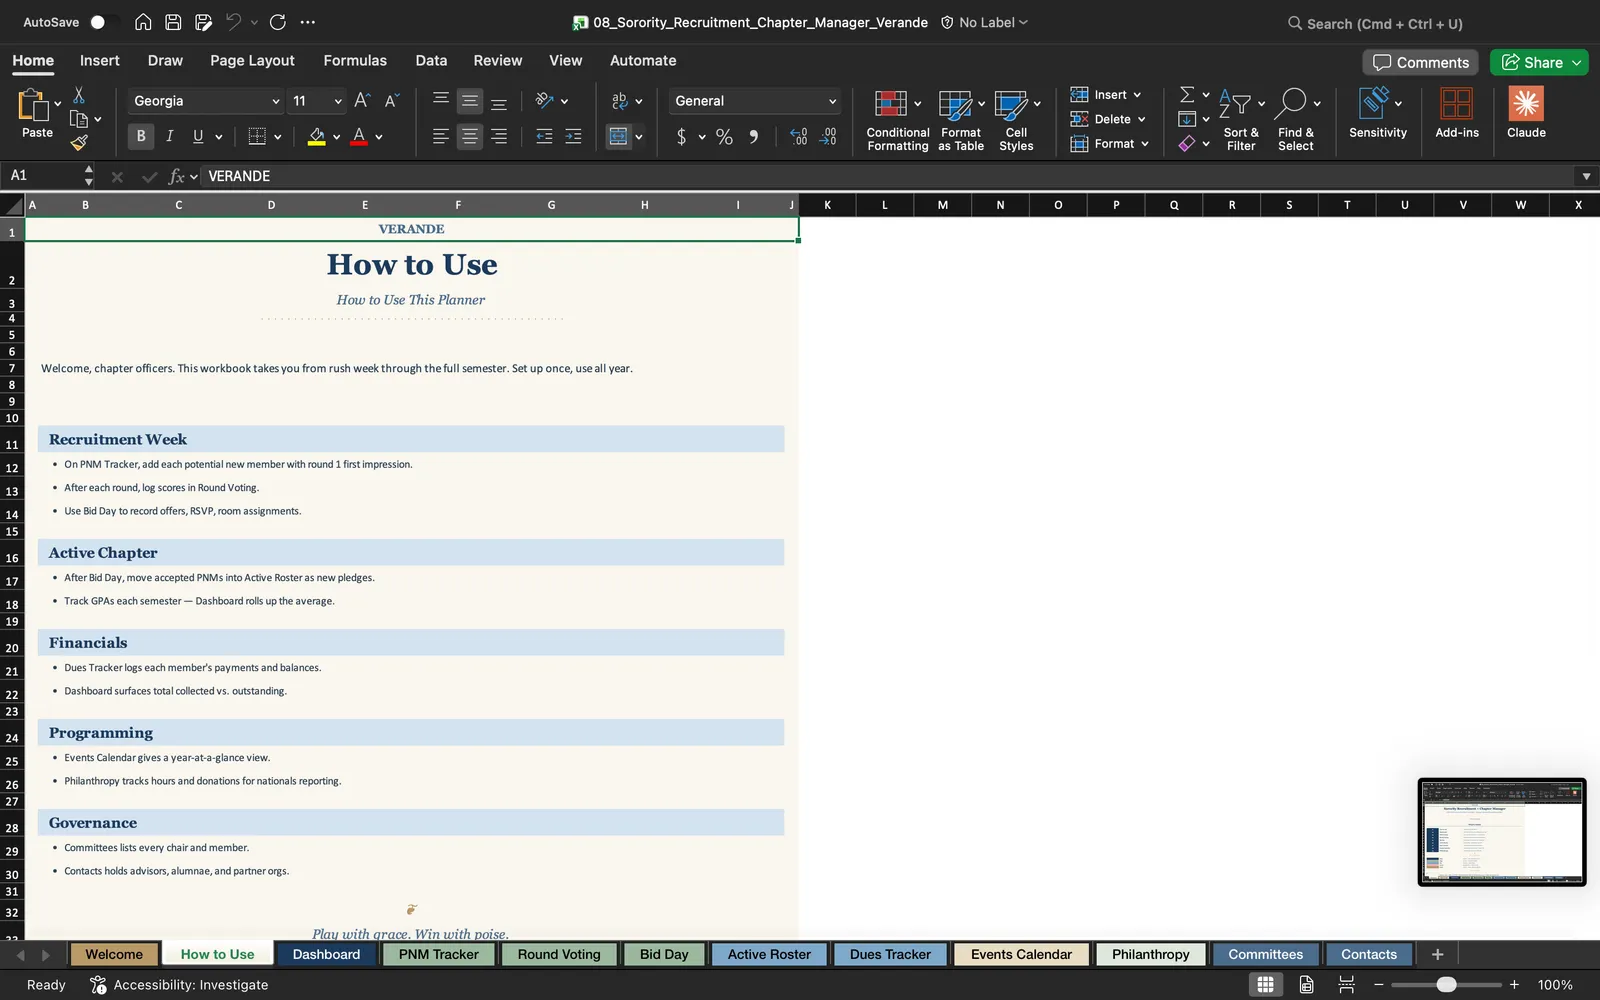Toggle the AutoSave switch
Viewport: 1600px width, 1000px height.
click(103, 22)
